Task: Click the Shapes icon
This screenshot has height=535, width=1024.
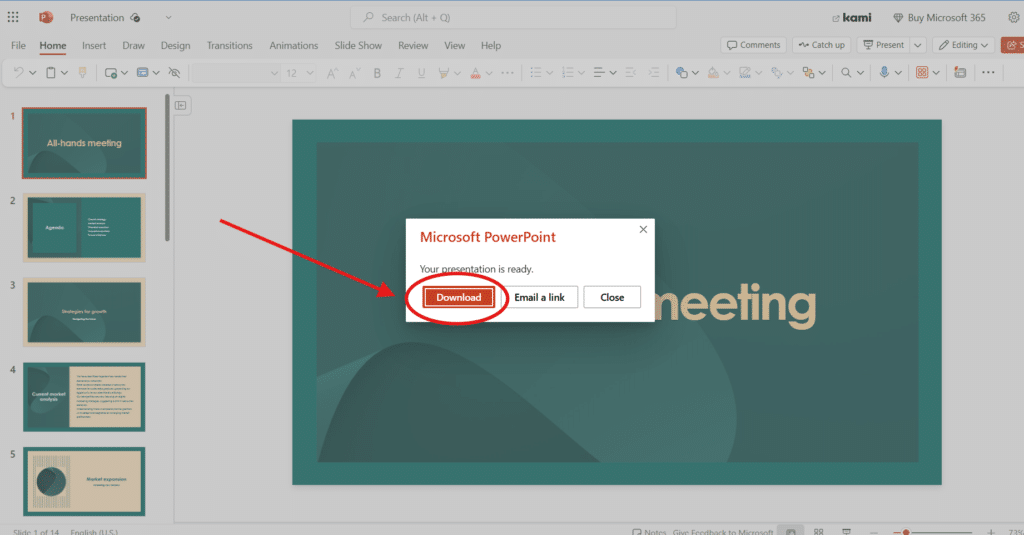Action: coord(682,73)
